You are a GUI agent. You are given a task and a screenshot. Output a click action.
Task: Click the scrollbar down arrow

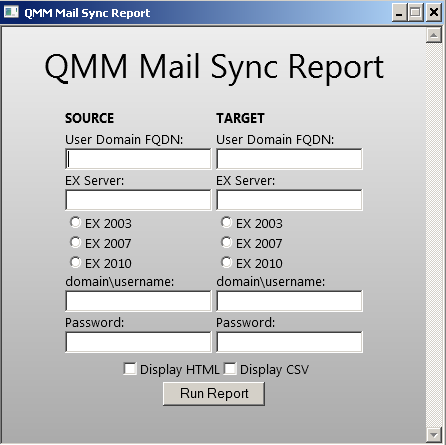[434, 434]
